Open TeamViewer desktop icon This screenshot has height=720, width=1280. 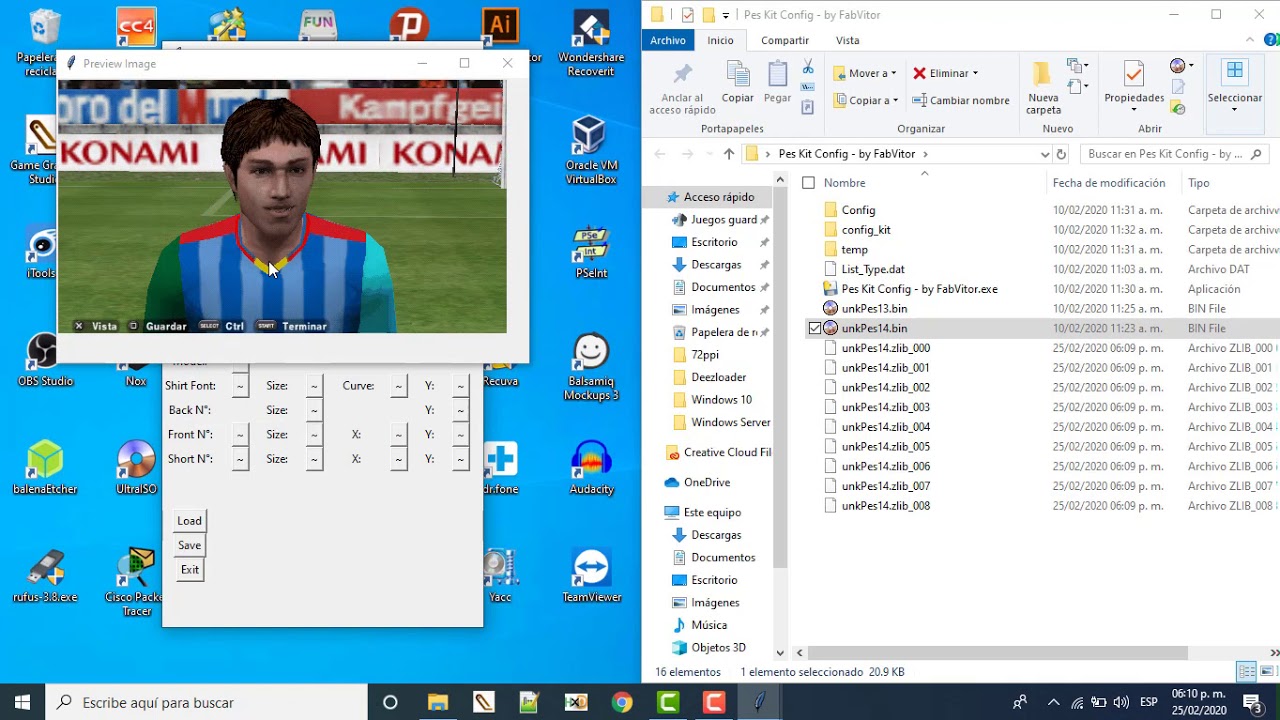click(x=591, y=576)
